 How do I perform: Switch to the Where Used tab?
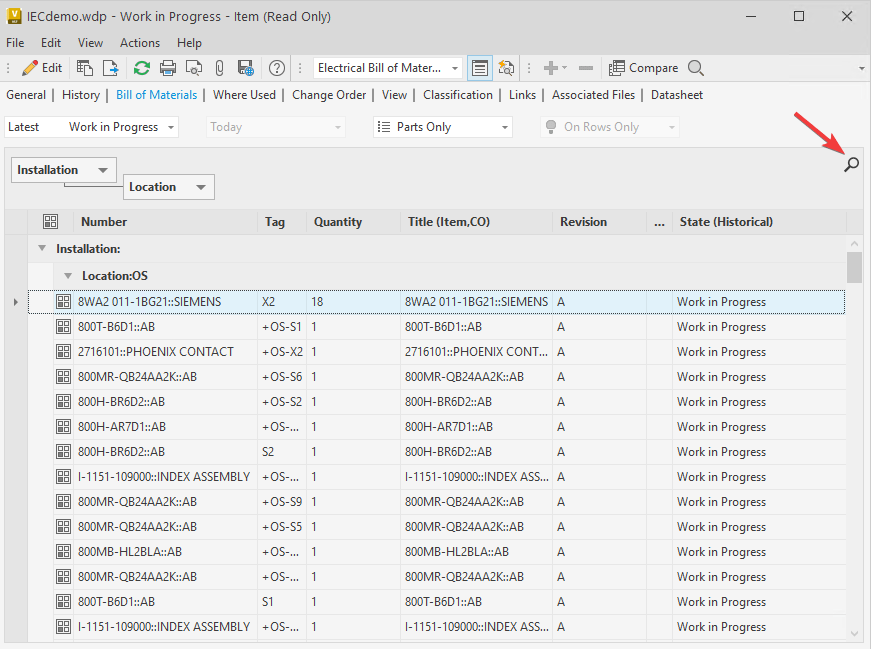(244, 95)
